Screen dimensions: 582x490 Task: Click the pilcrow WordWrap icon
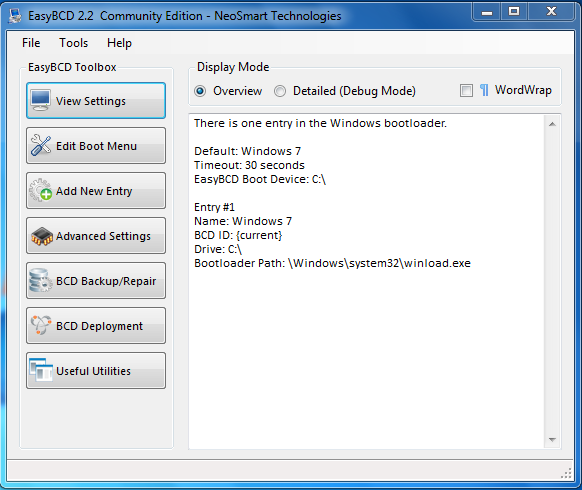pyautogui.click(x=484, y=90)
